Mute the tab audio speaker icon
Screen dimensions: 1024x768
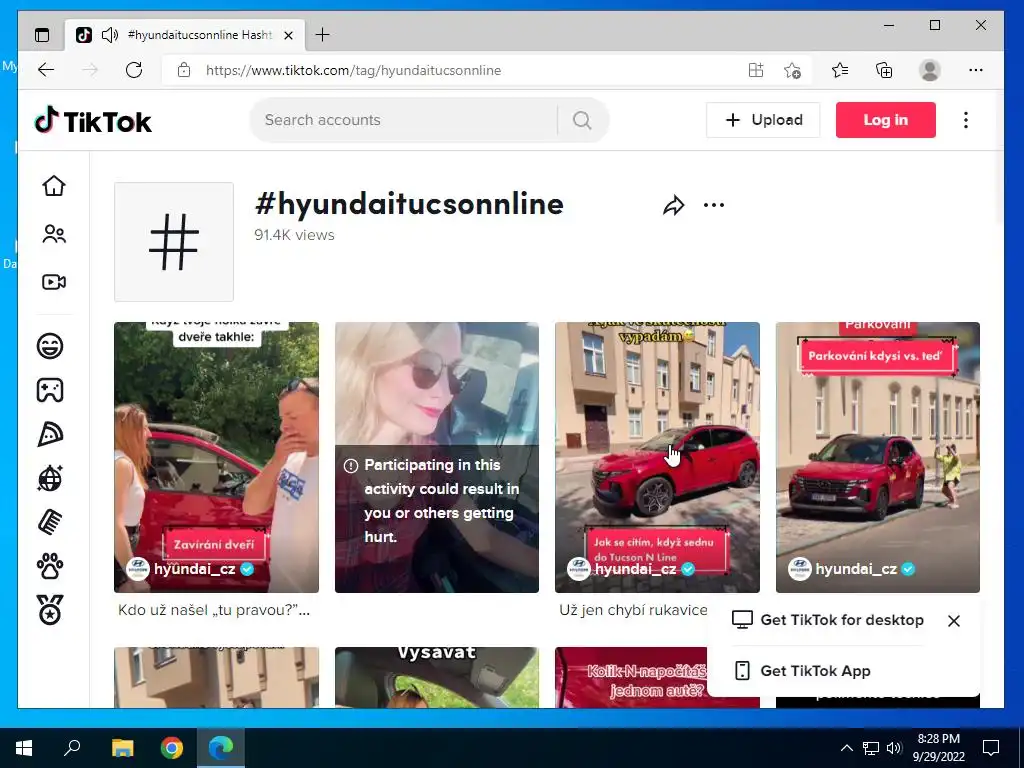point(110,35)
